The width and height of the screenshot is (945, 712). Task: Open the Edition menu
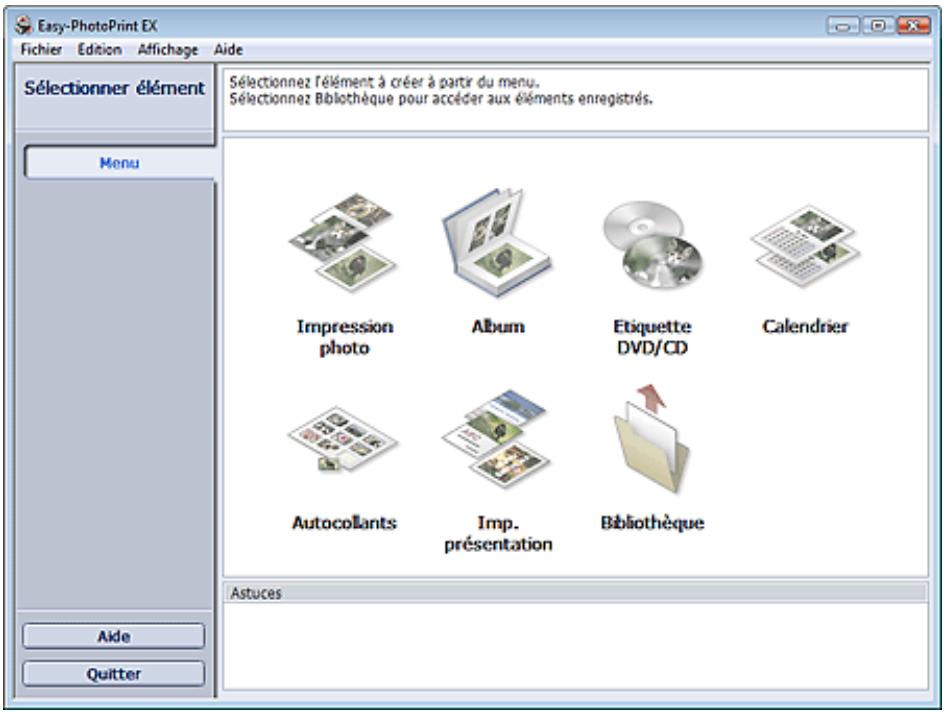[x=99, y=49]
